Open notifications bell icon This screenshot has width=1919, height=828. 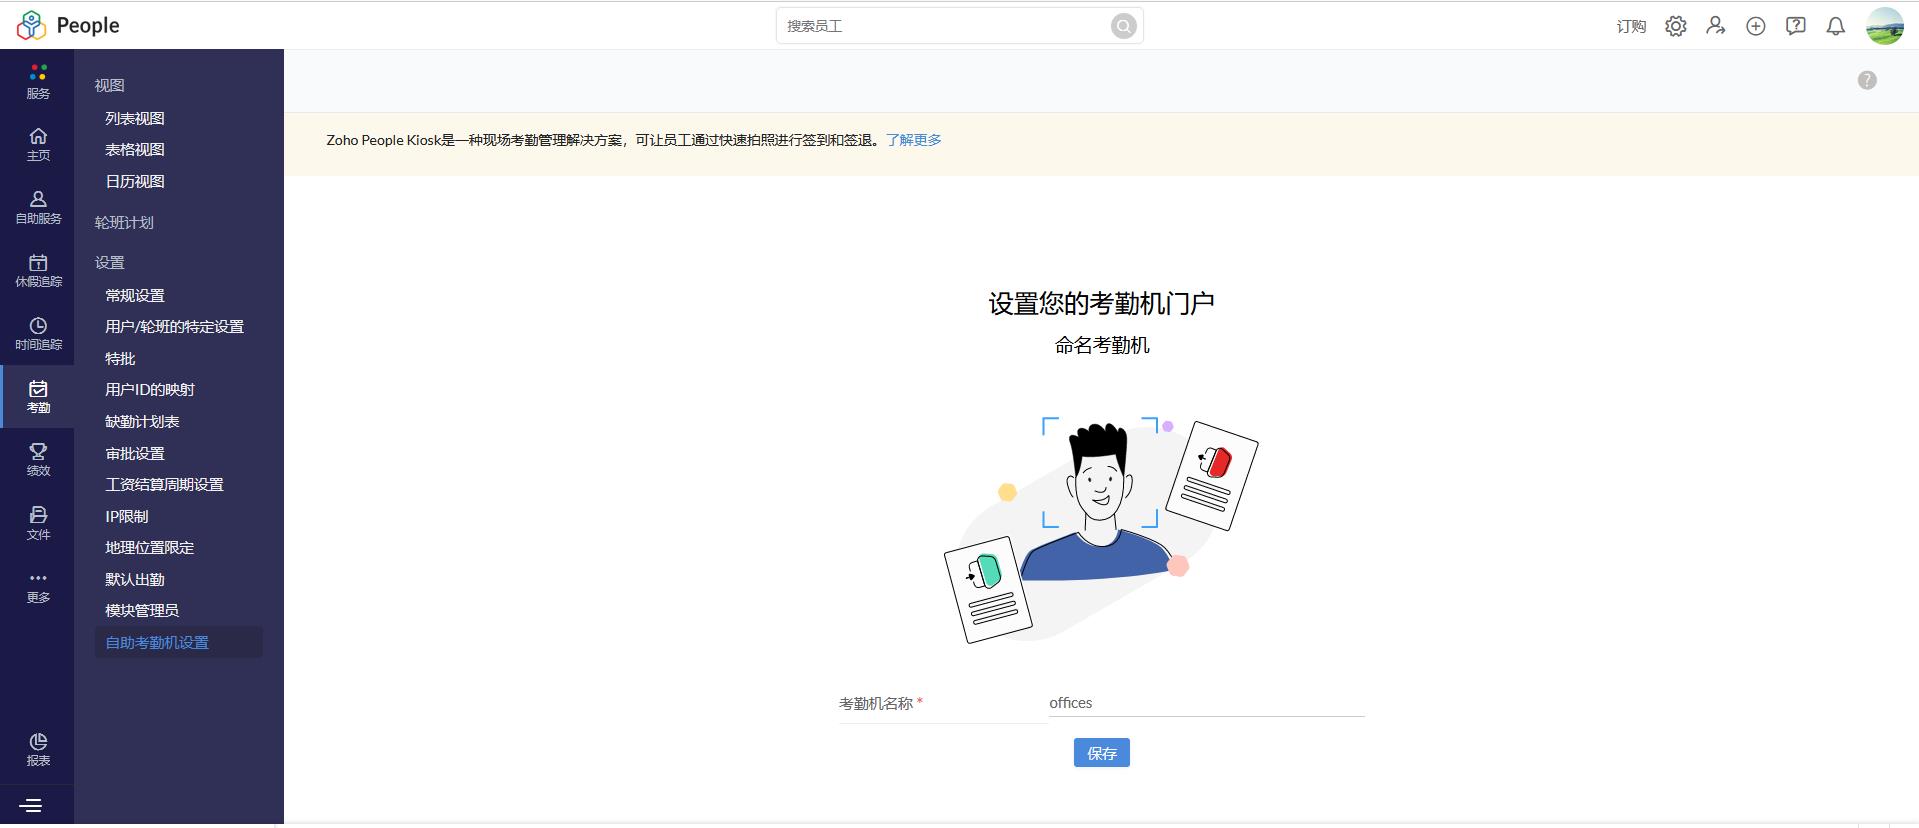[x=1835, y=26]
